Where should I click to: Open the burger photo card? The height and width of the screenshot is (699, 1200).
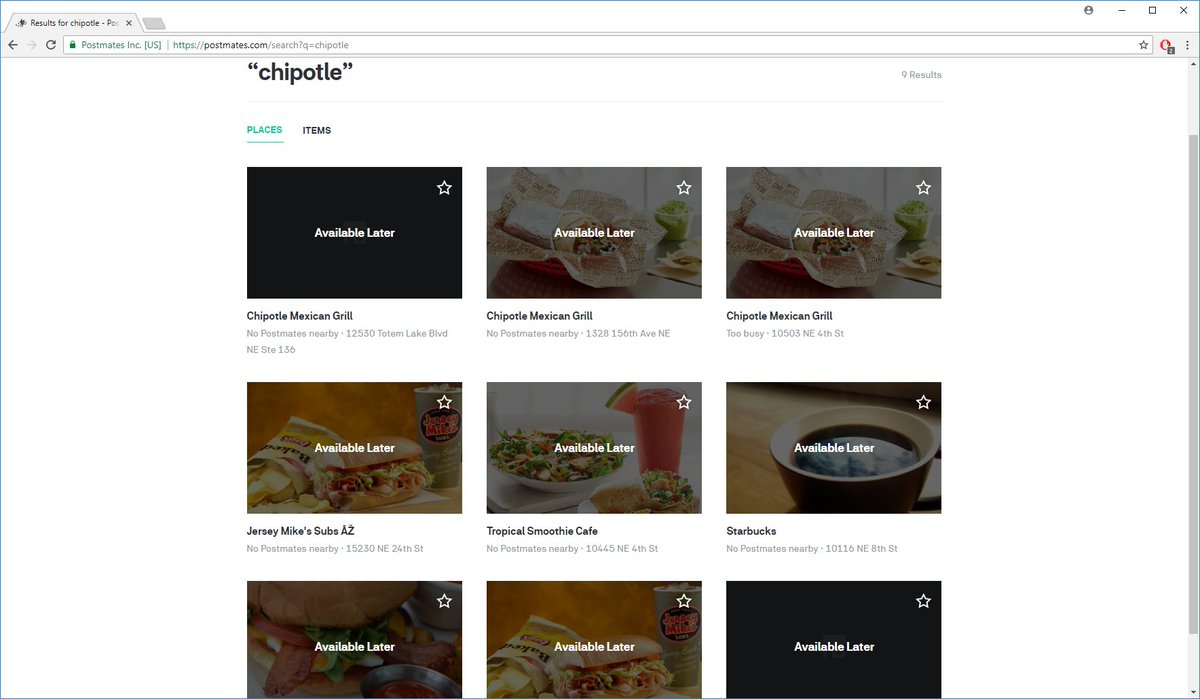pyautogui.click(x=354, y=640)
